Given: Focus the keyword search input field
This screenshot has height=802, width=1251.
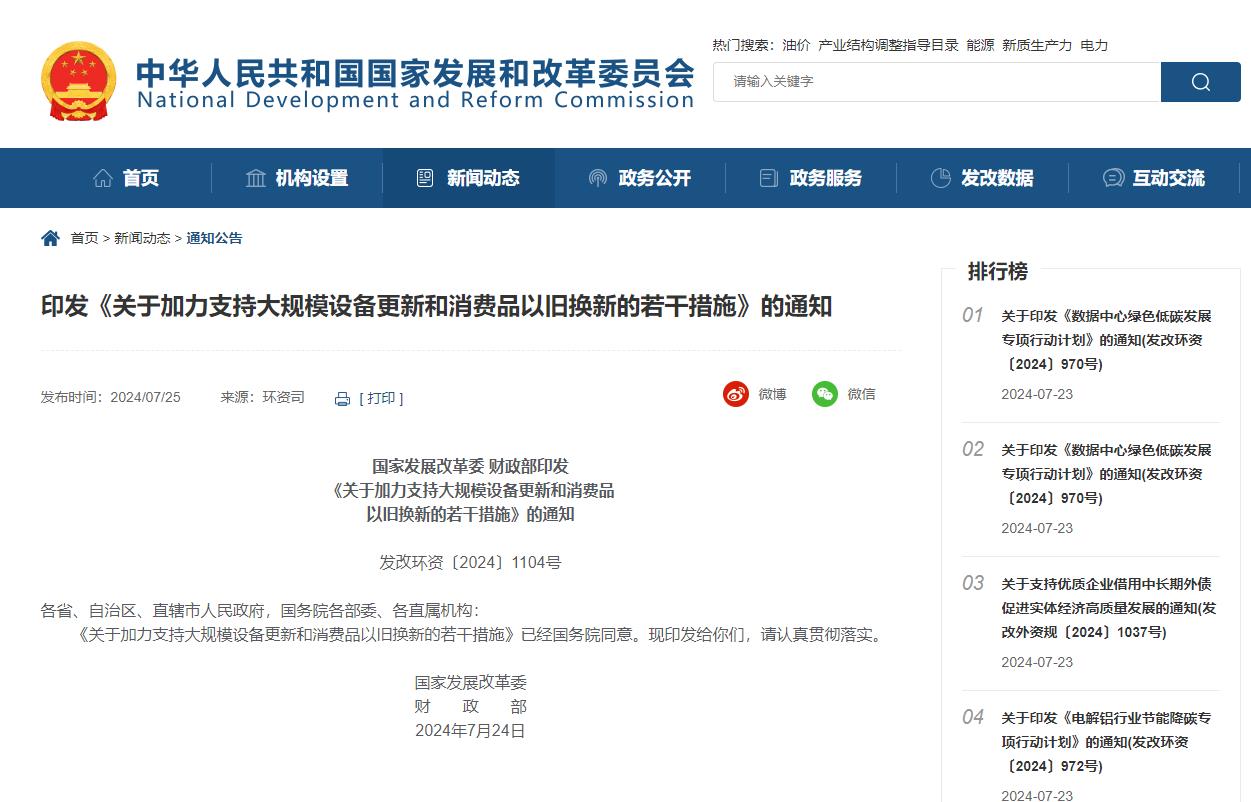Looking at the screenshot, I should coord(936,82).
